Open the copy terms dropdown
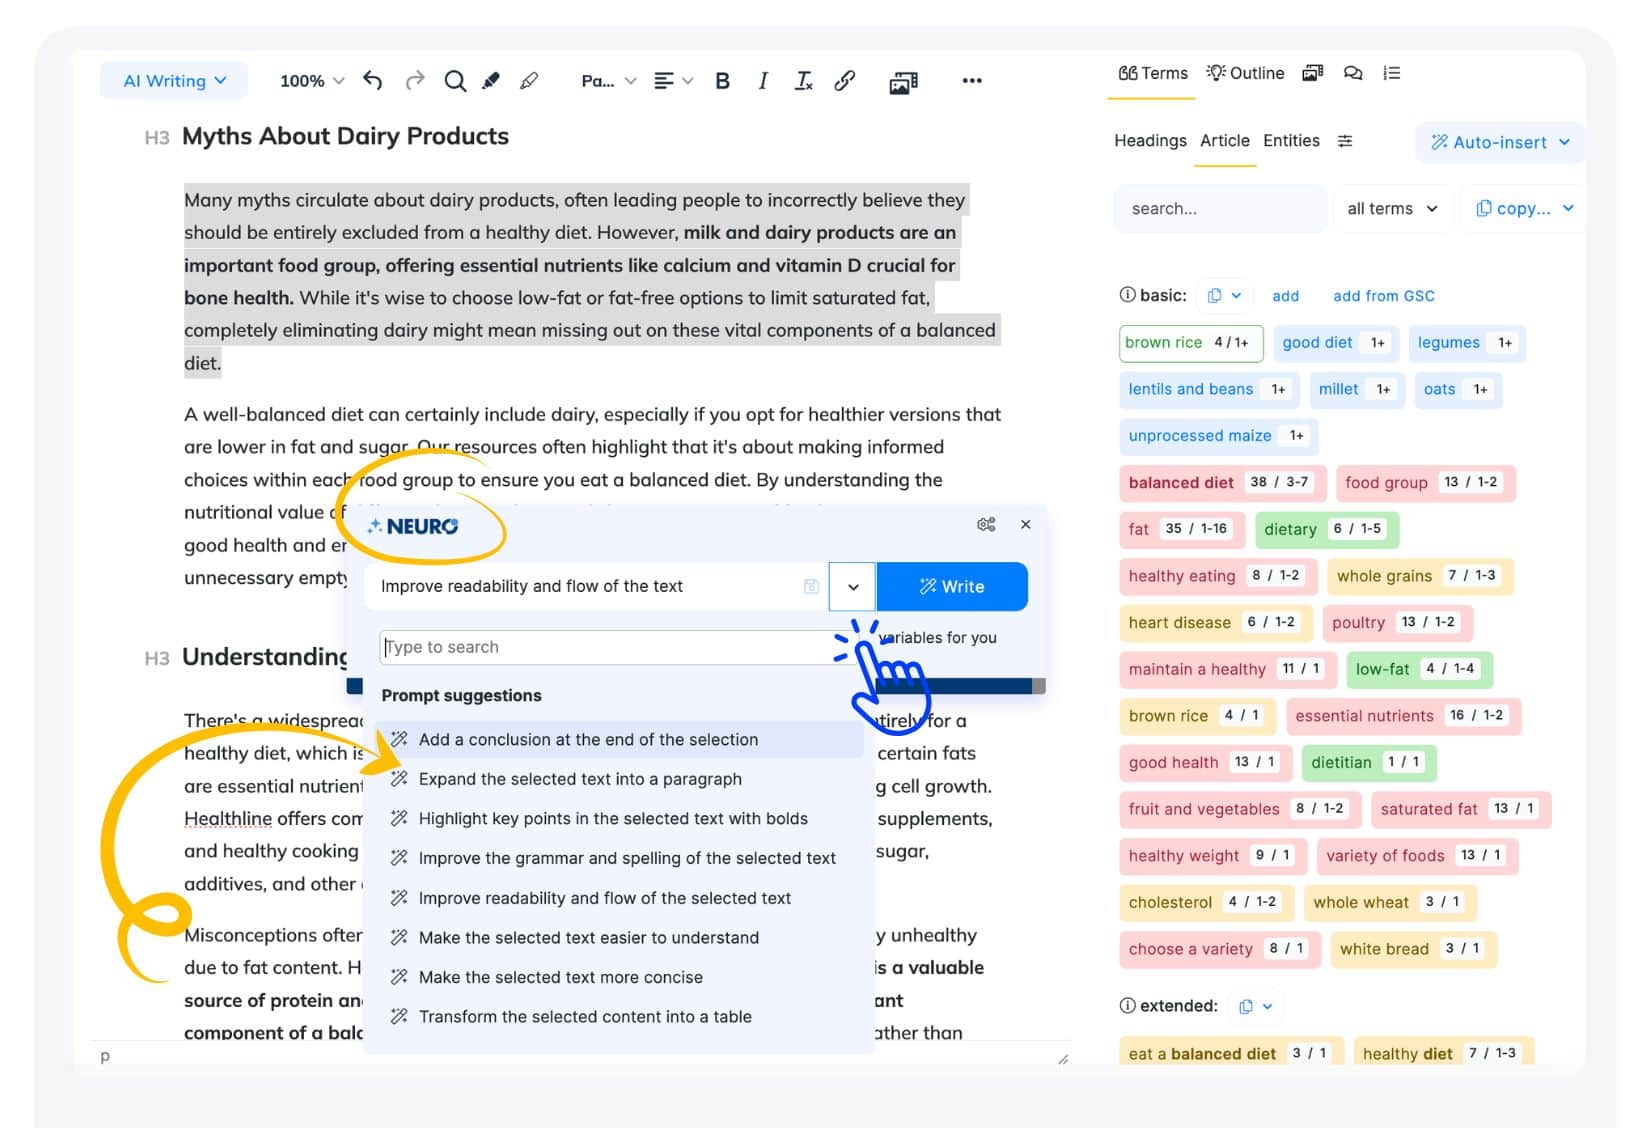Image resolution: width=1650 pixels, height=1128 pixels. tap(1524, 208)
